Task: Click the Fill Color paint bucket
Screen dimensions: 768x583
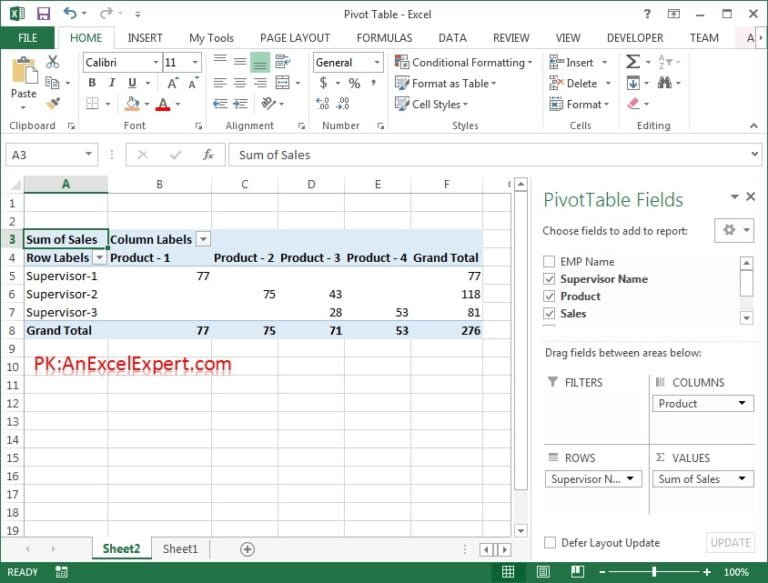Action: 132,103
